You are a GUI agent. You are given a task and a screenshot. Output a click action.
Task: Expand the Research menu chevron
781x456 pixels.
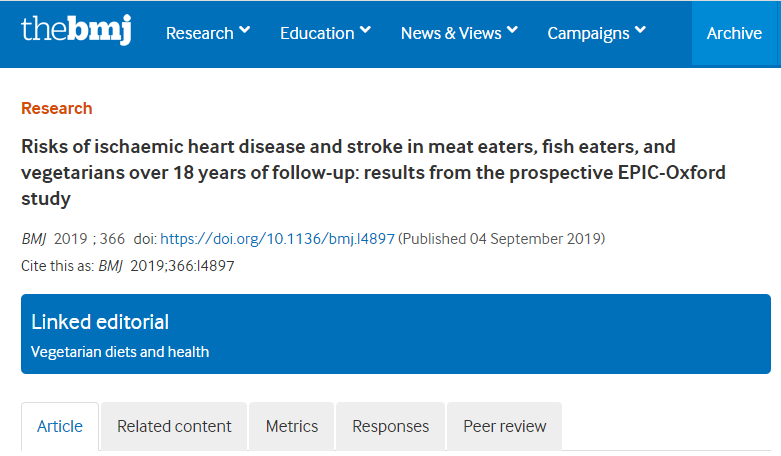(x=245, y=30)
